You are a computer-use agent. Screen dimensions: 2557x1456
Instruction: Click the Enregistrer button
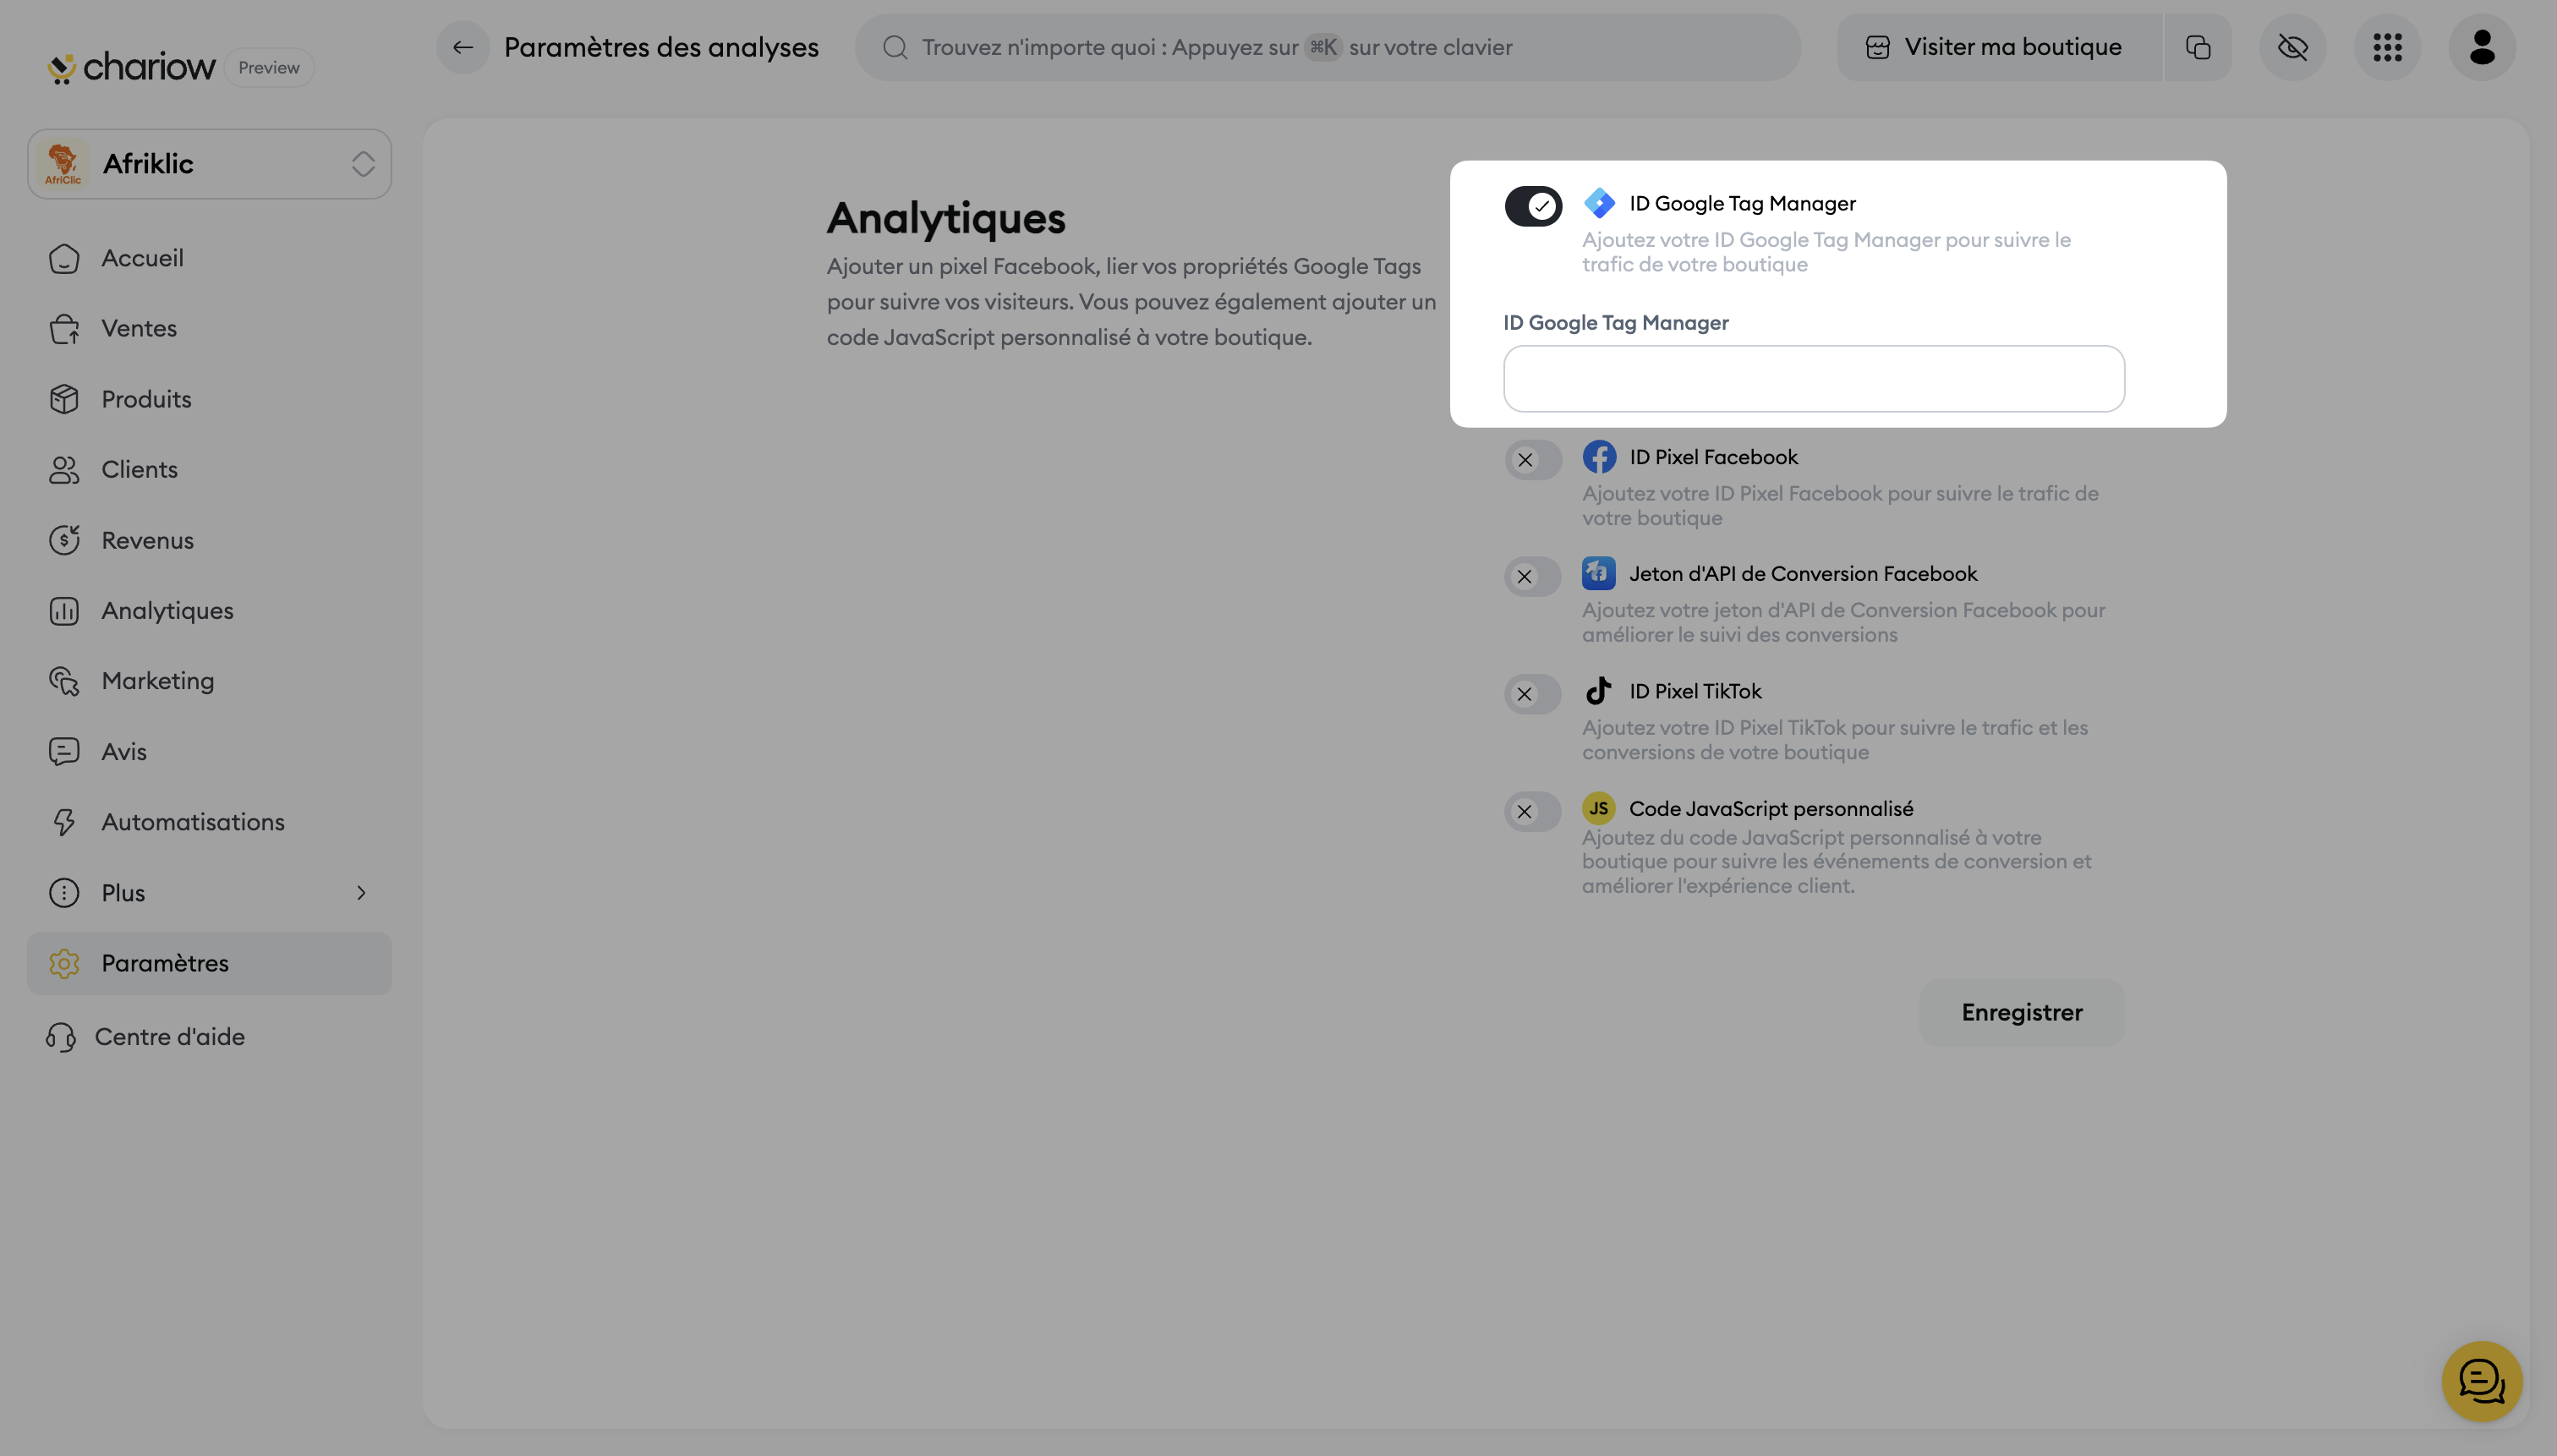click(2021, 1012)
